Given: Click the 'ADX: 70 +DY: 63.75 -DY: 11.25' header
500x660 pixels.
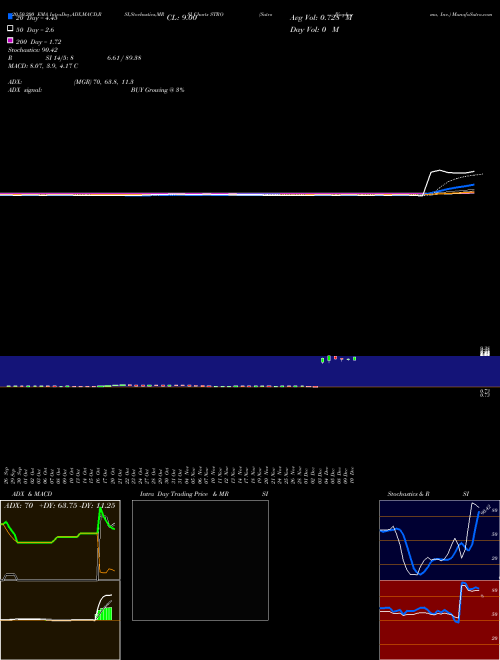Looking at the screenshot, I should (59, 506).
